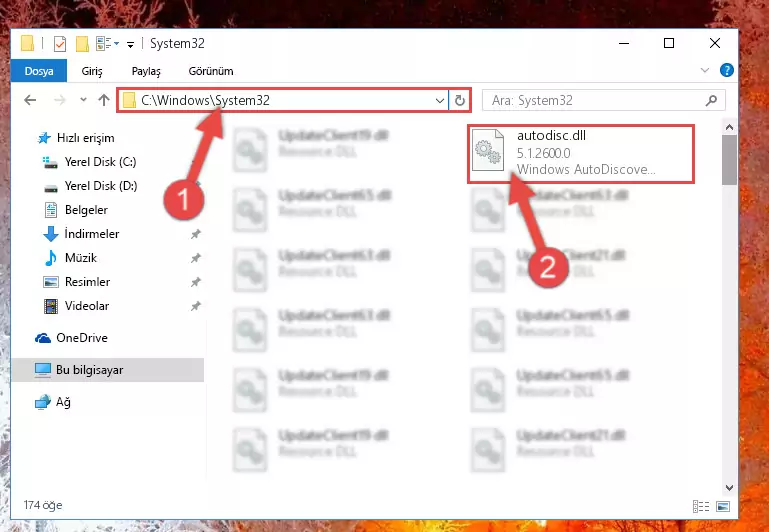The width and height of the screenshot is (769, 532).
Task: Expand the address bar history dropdown
Action: 440,101
